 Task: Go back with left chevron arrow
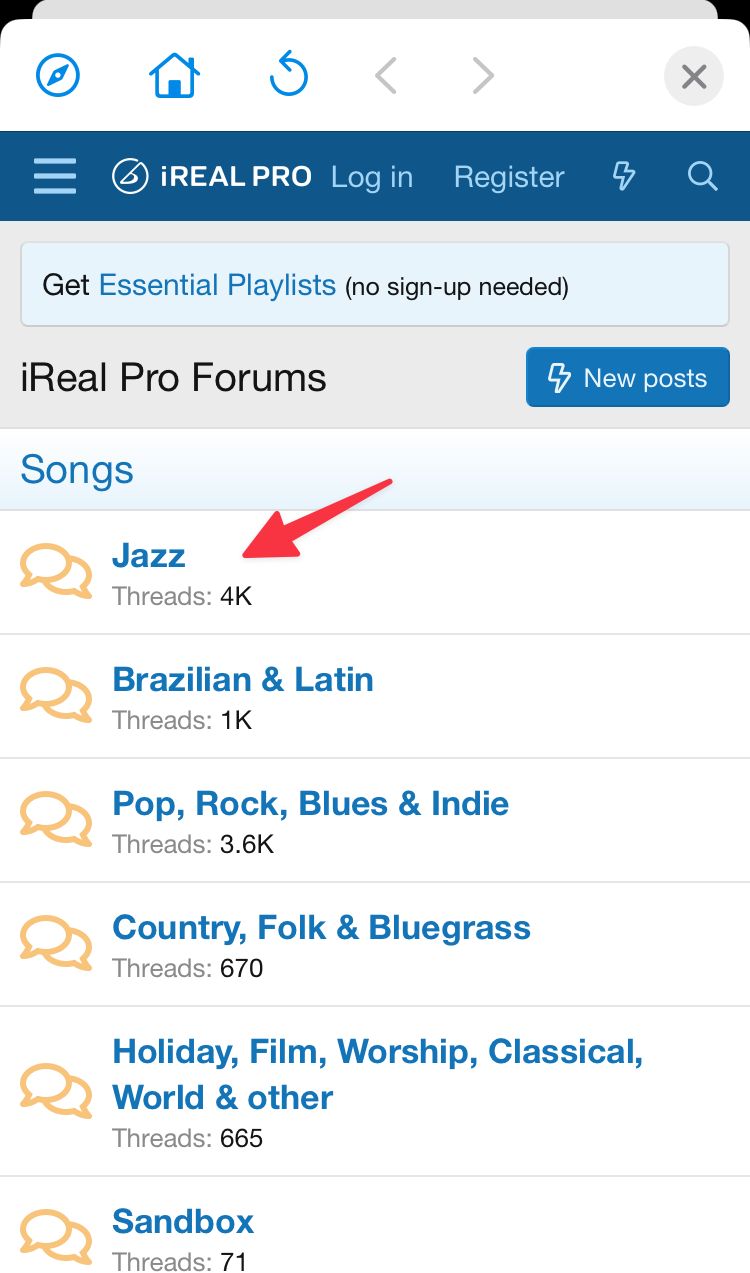386,76
